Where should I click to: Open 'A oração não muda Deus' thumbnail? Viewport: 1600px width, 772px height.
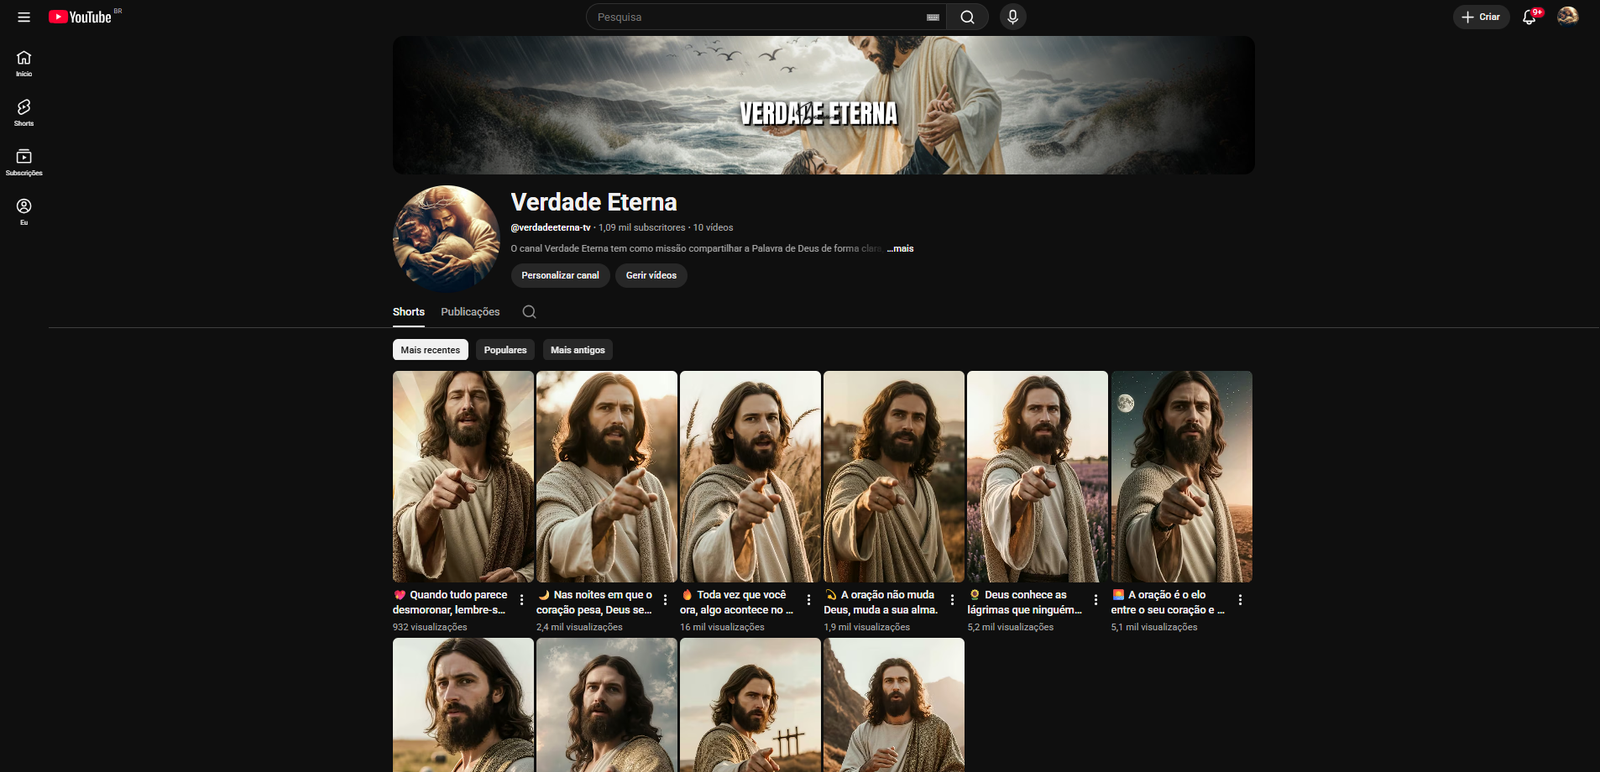tap(894, 476)
